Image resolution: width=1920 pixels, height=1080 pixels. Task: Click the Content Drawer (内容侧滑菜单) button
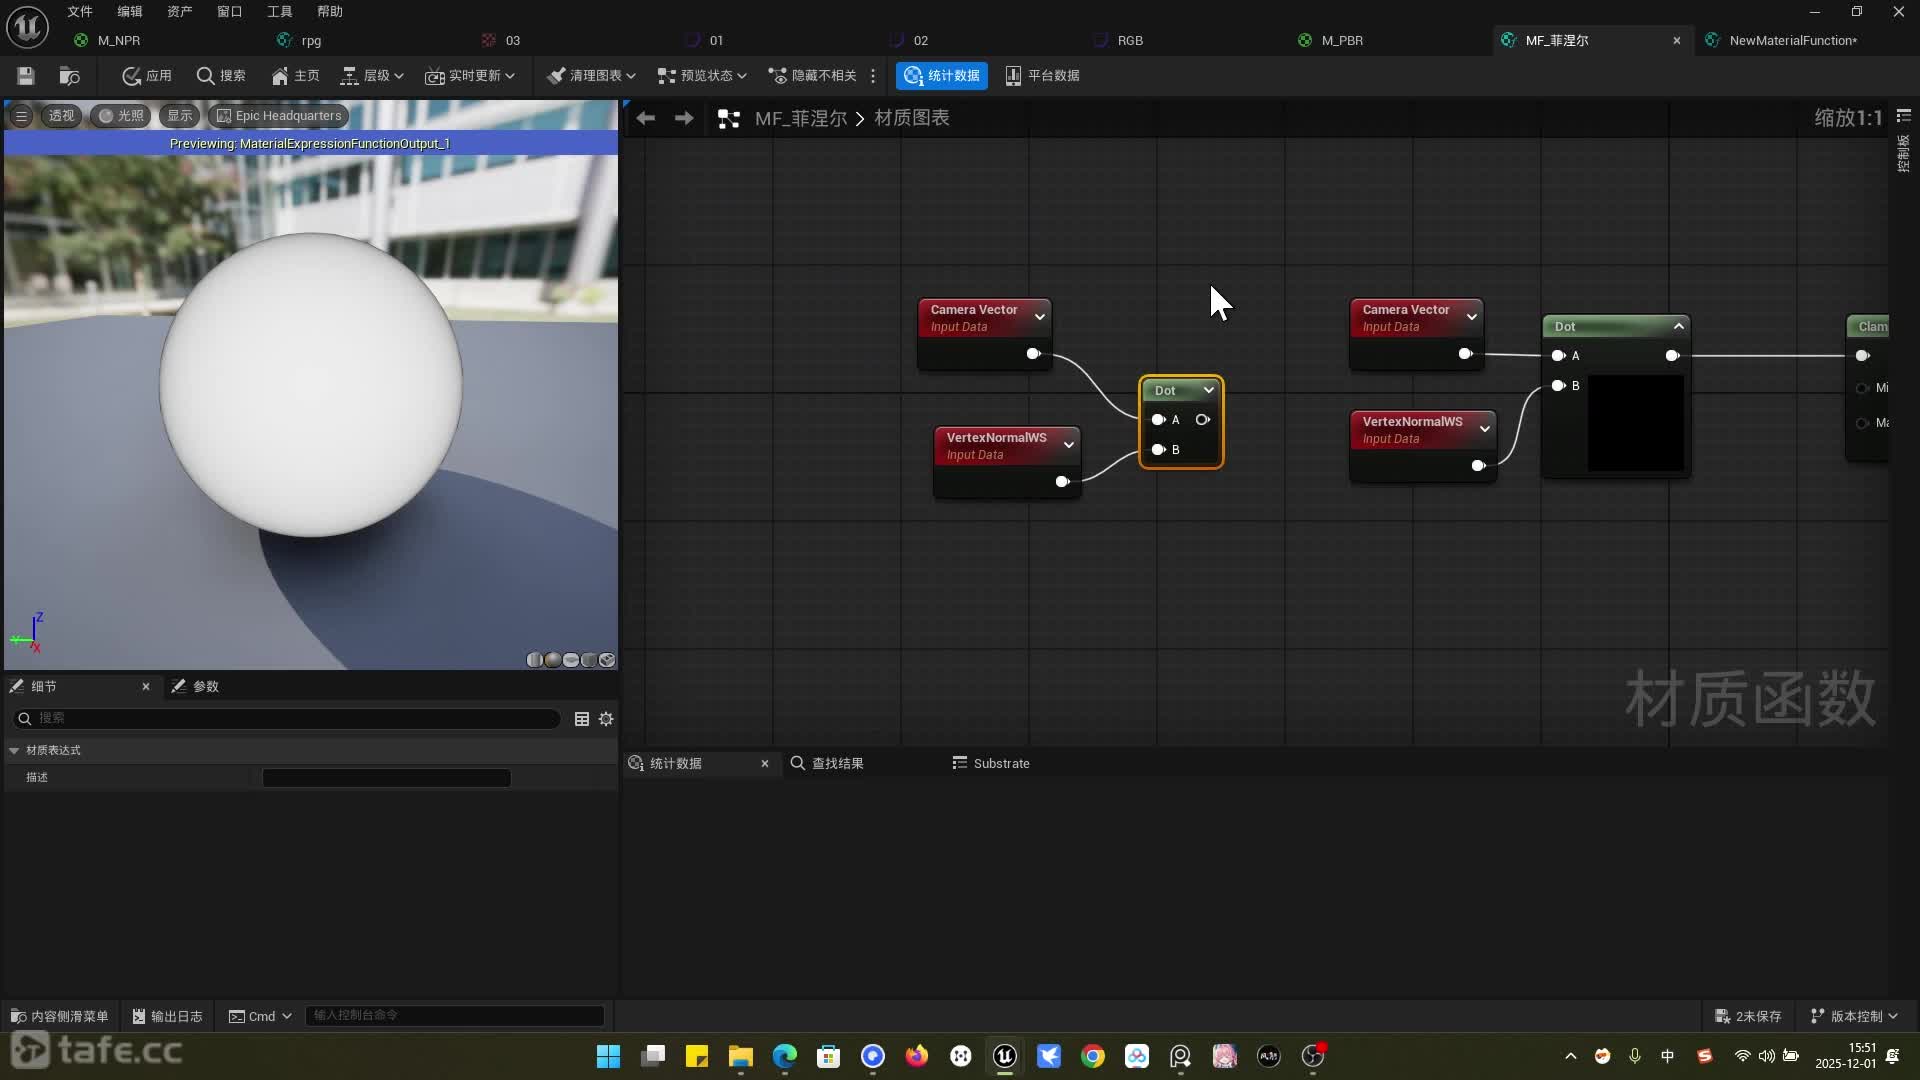59,1016
